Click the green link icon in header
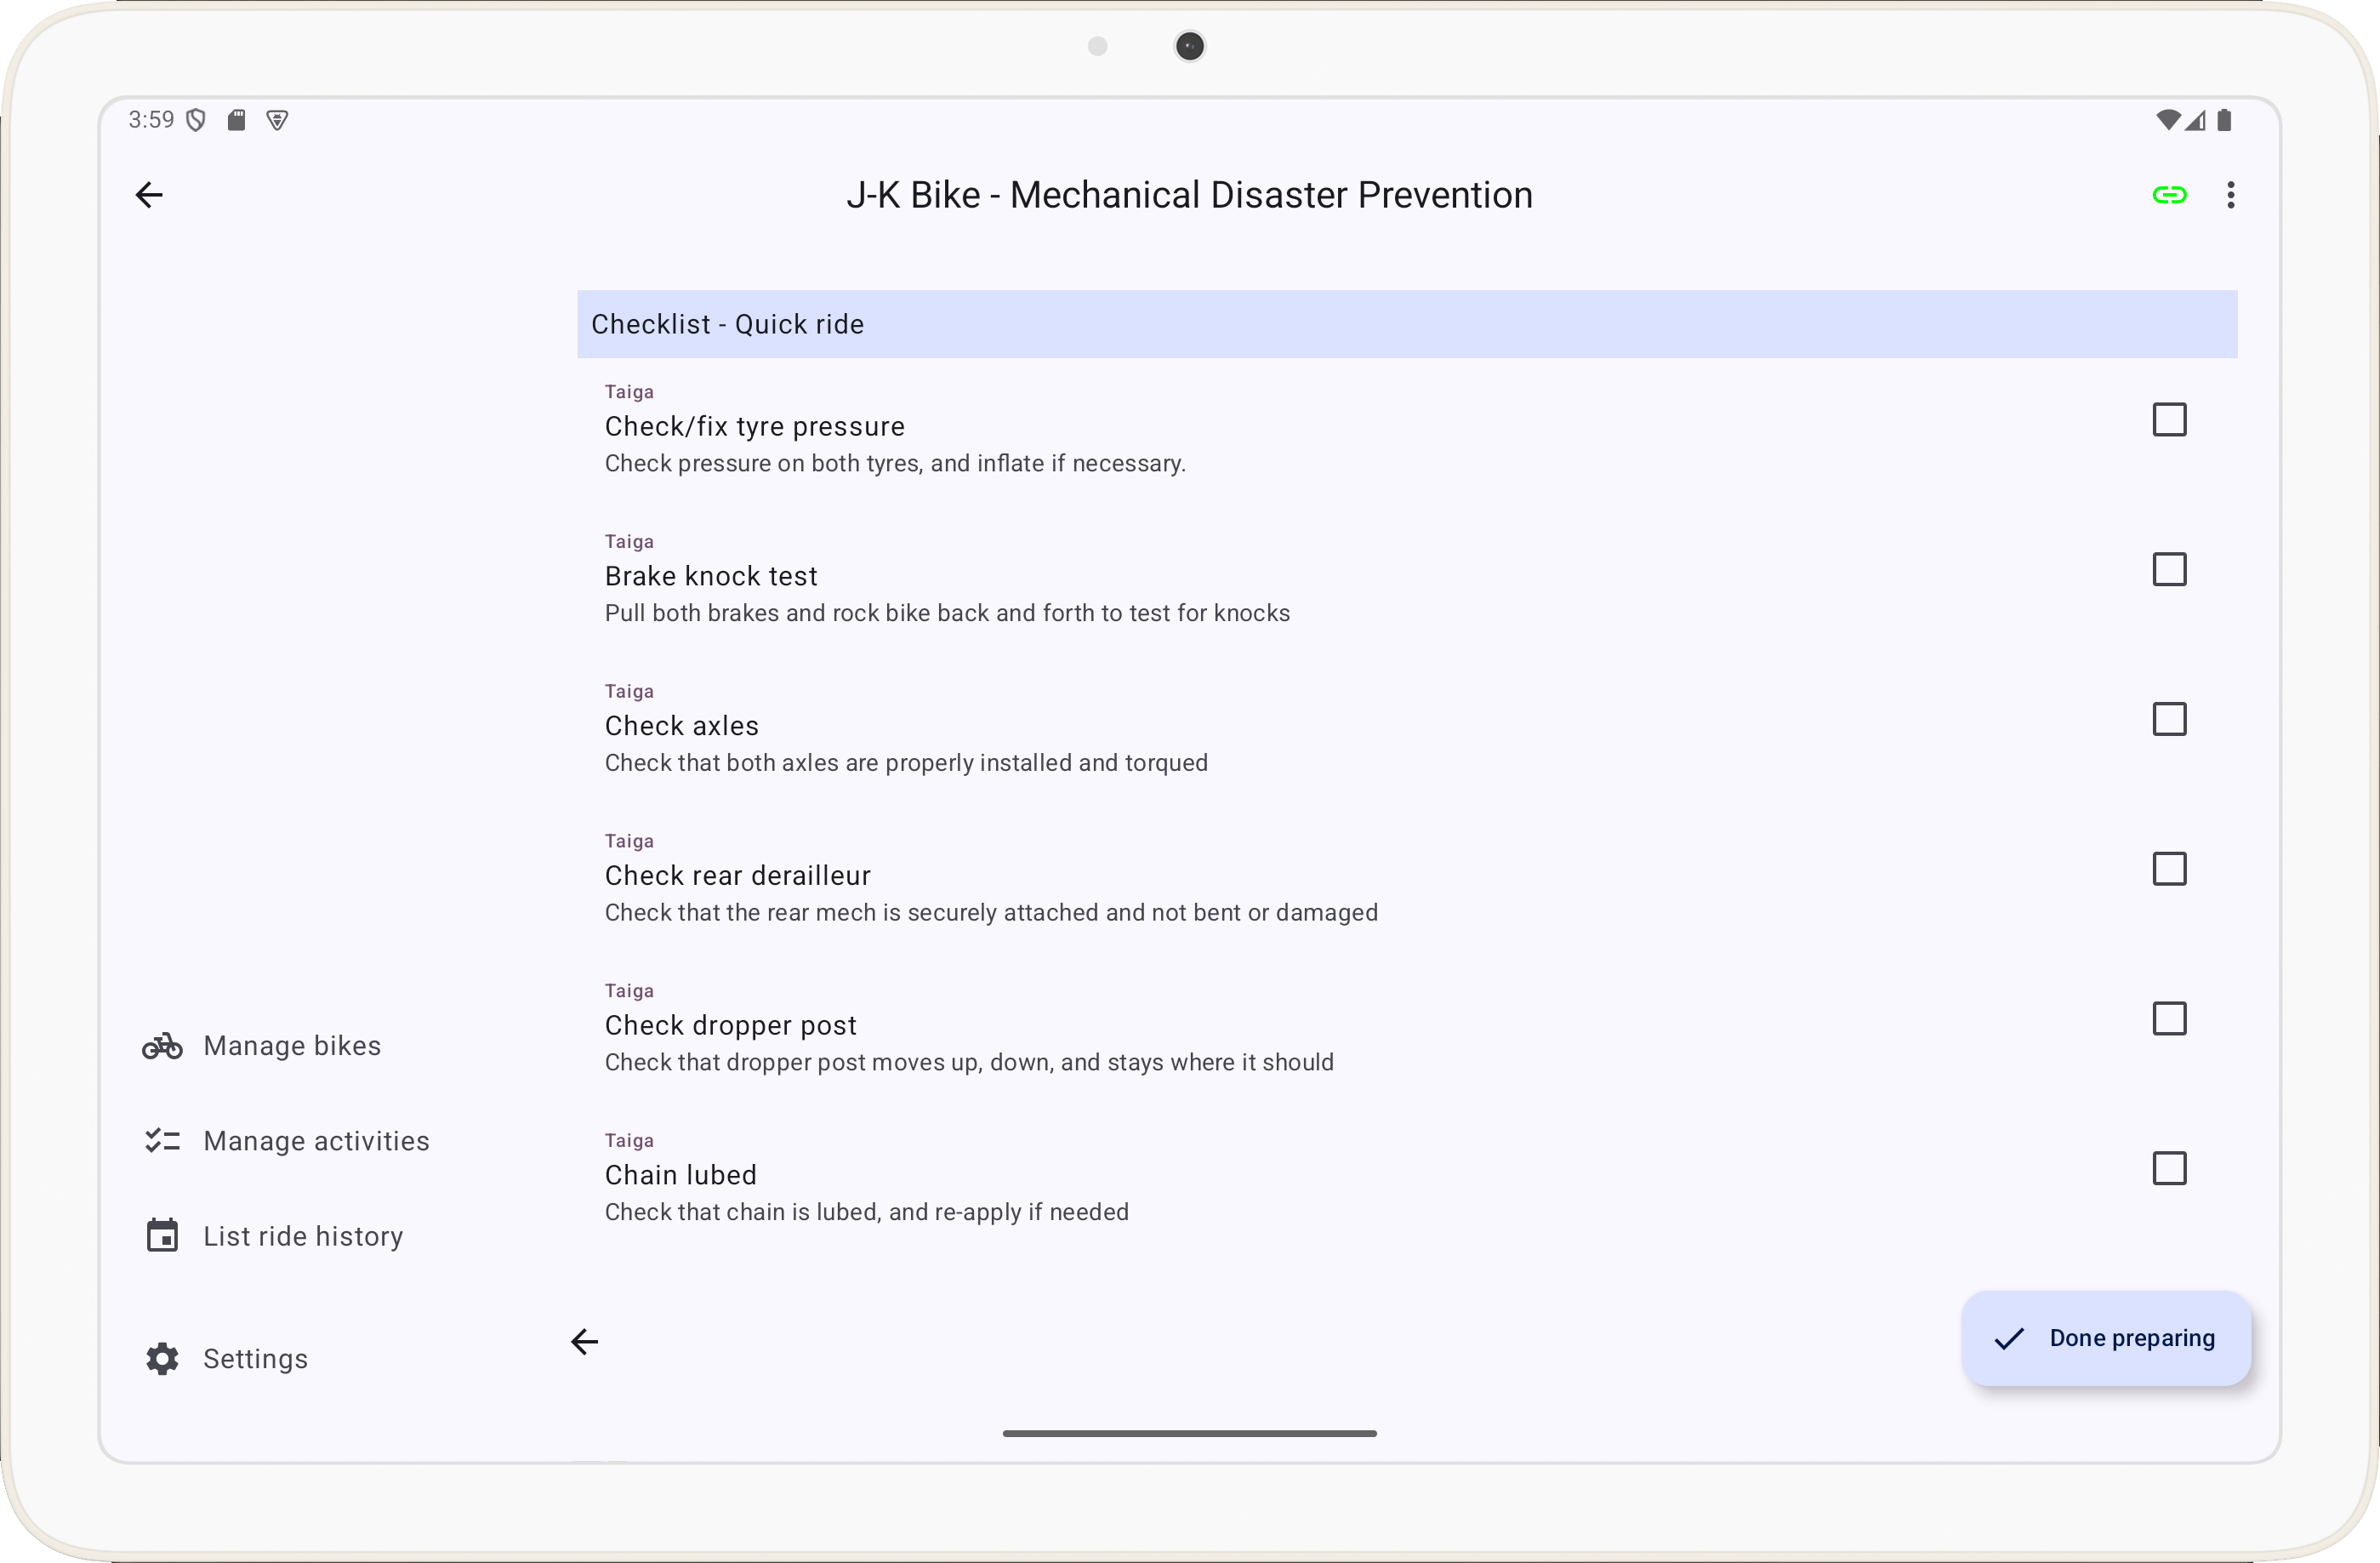Screen dimensions: 2380x1563 (2169, 195)
